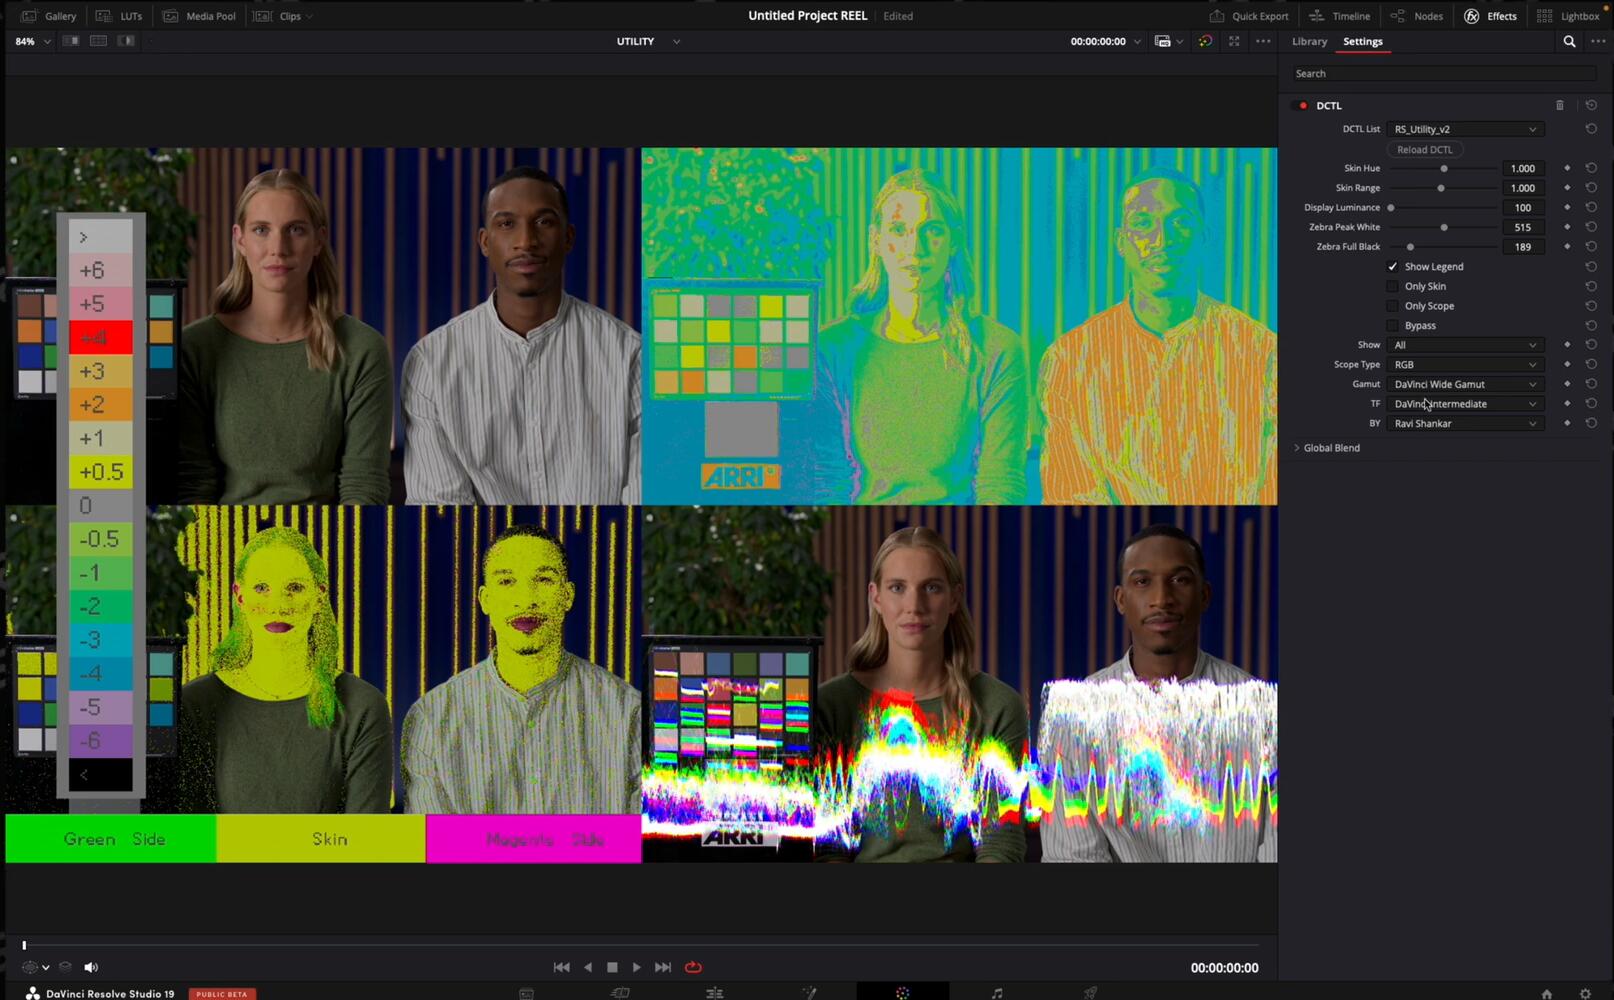
Task: Click the Quick Export button
Action: pos(1249,16)
